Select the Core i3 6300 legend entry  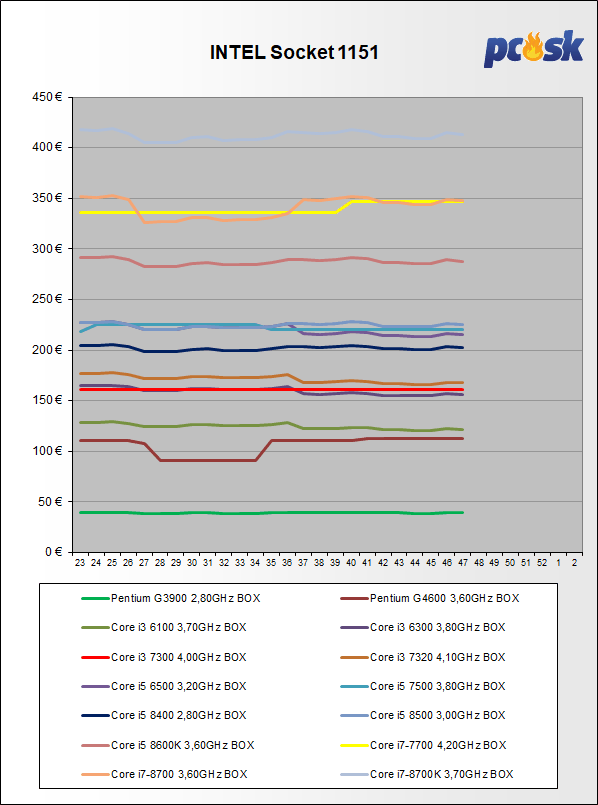(x=423, y=627)
